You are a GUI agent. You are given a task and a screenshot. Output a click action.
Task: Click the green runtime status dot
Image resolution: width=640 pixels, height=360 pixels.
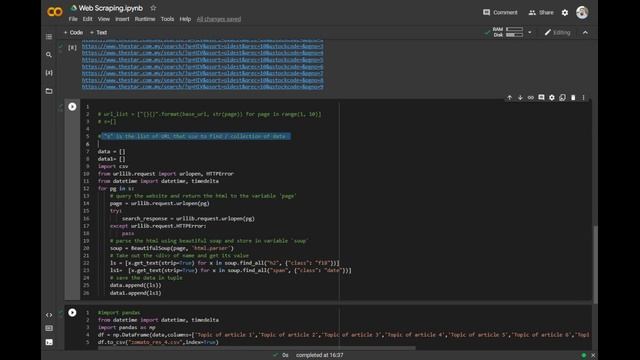coord(584,355)
